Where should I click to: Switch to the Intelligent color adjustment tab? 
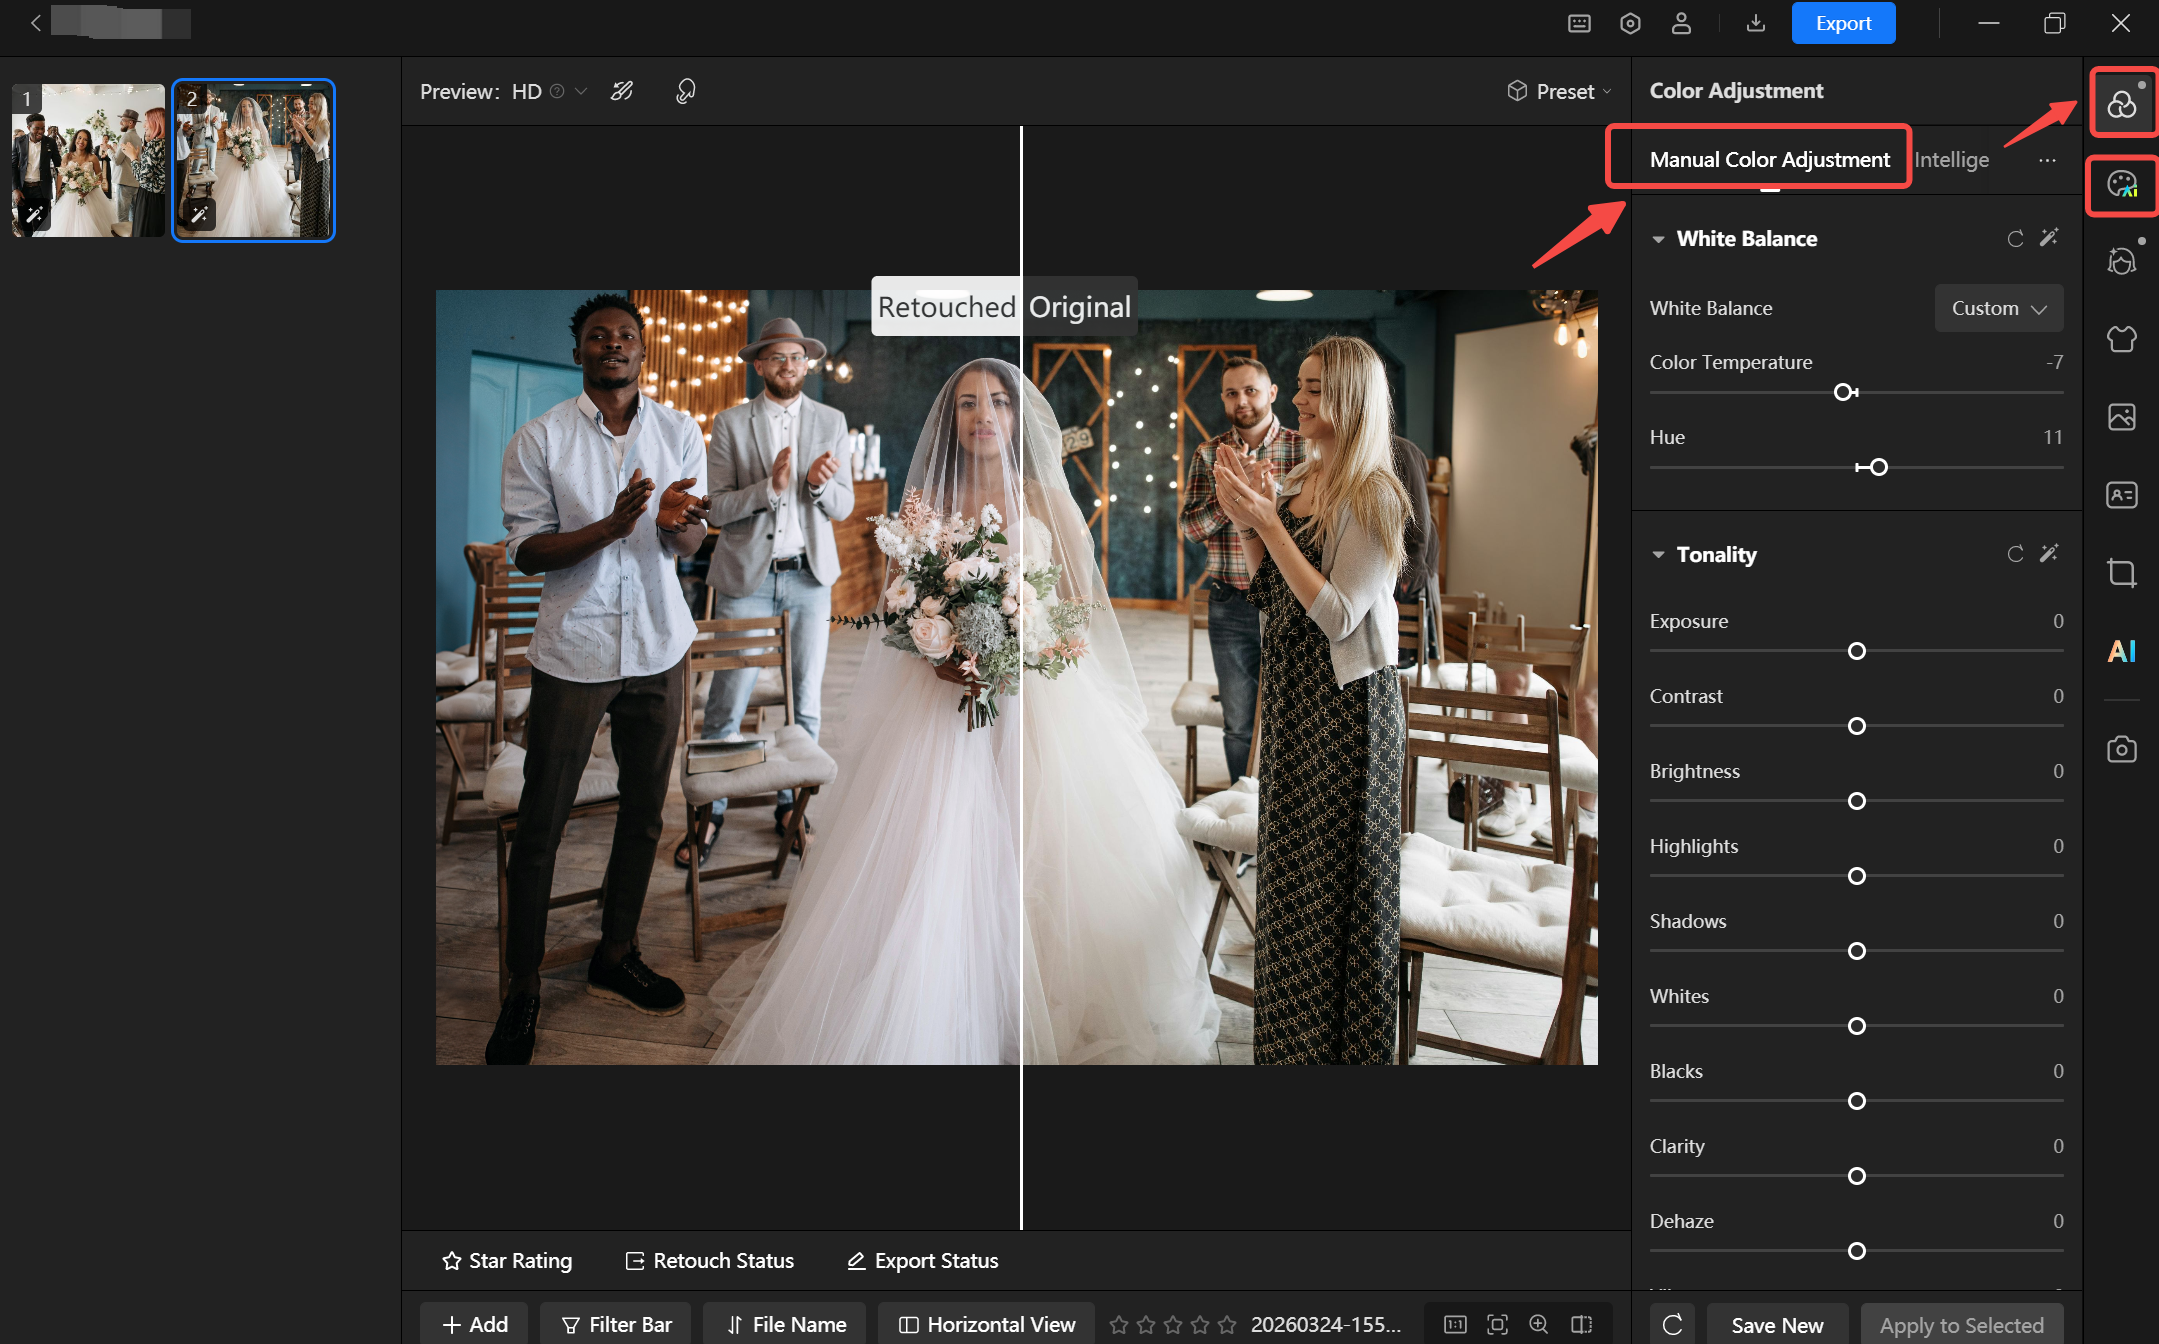[1951, 160]
